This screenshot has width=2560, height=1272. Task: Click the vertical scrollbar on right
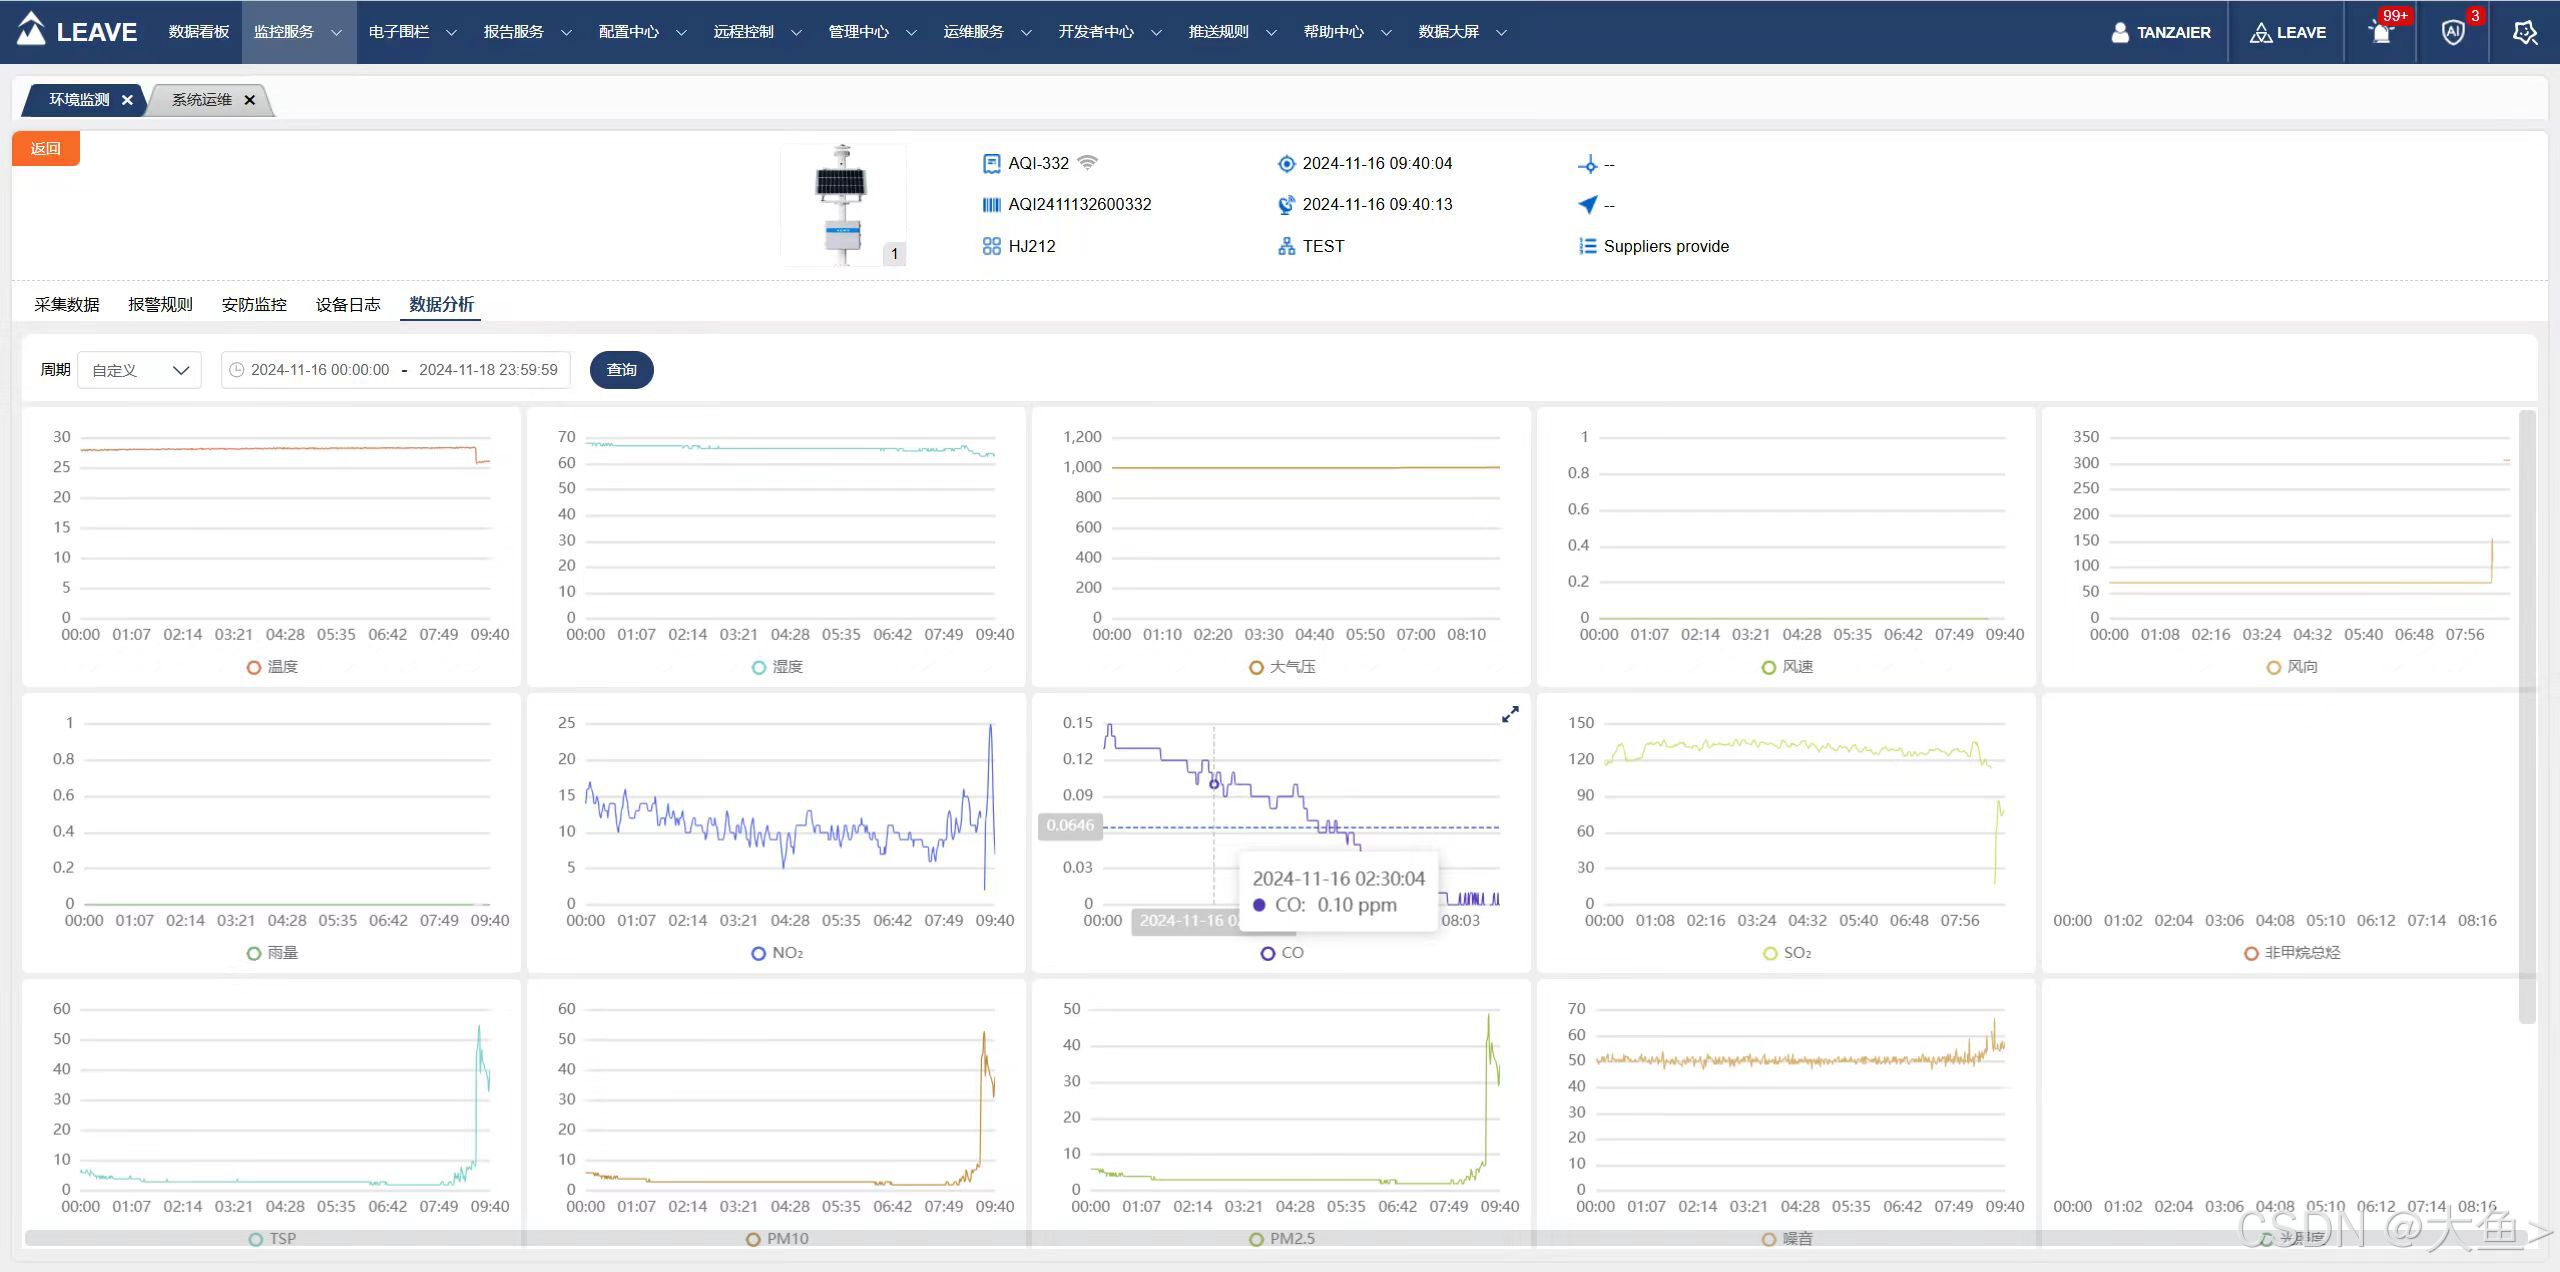click(x=2527, y=715)
